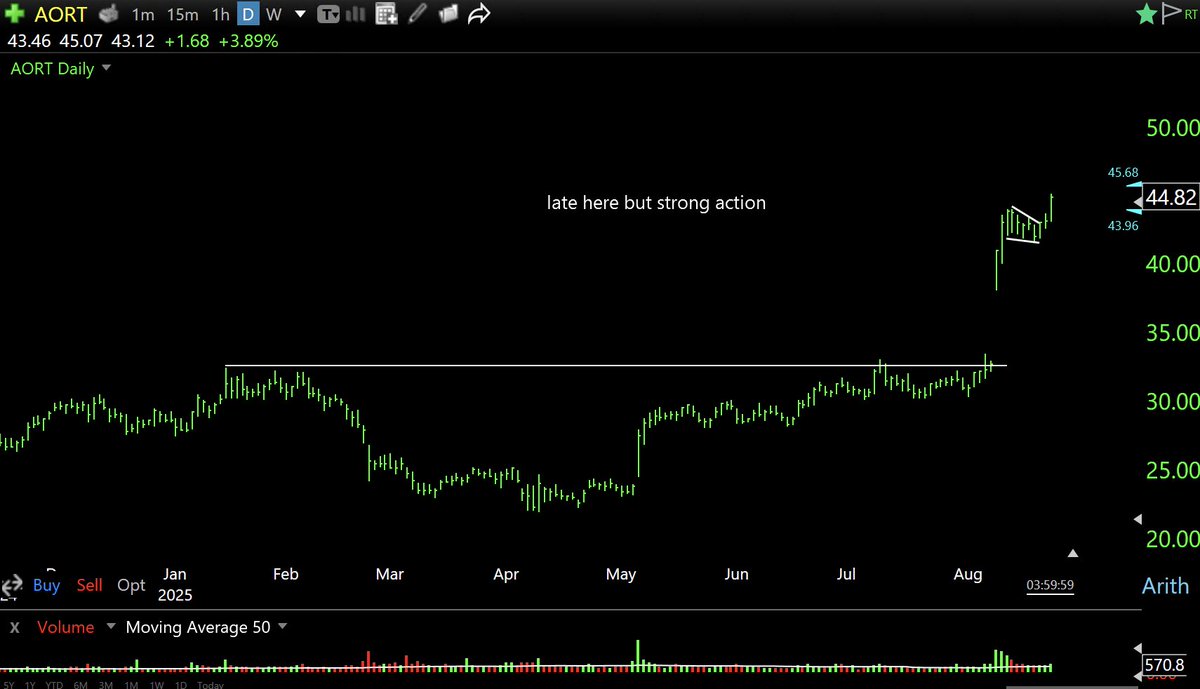
Task: Click the Buy button
Action: 47,585
